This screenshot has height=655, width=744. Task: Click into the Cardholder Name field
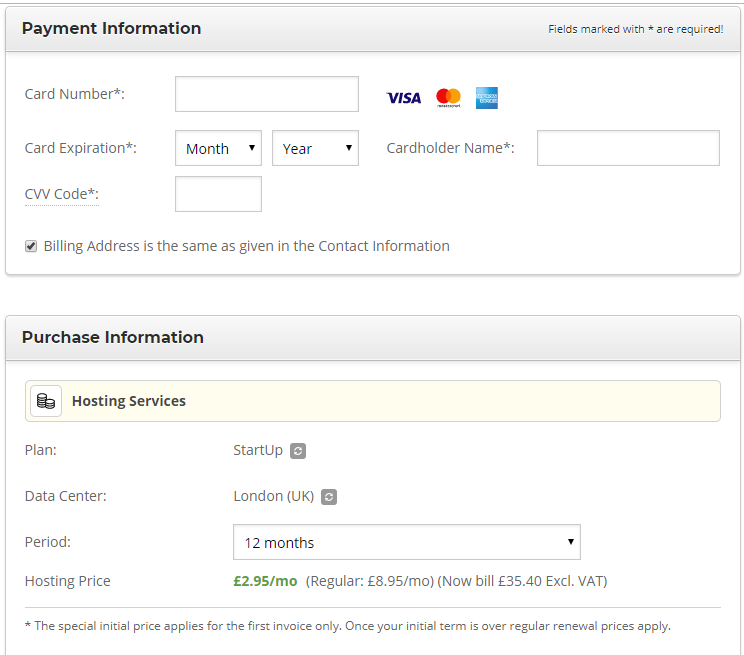coord(628,148)
